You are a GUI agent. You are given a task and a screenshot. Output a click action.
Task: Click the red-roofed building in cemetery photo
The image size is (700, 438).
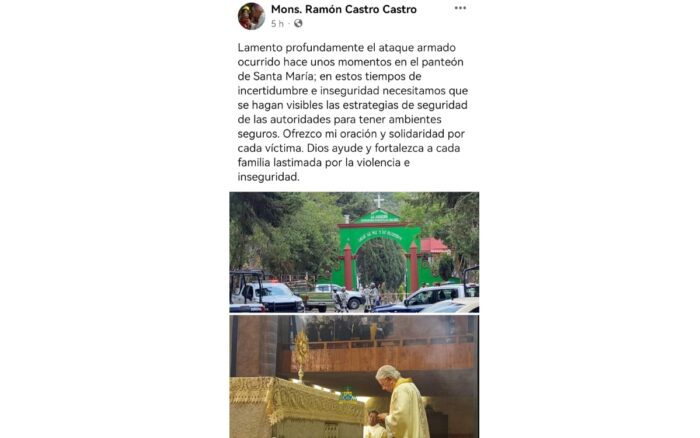point(434,246)
